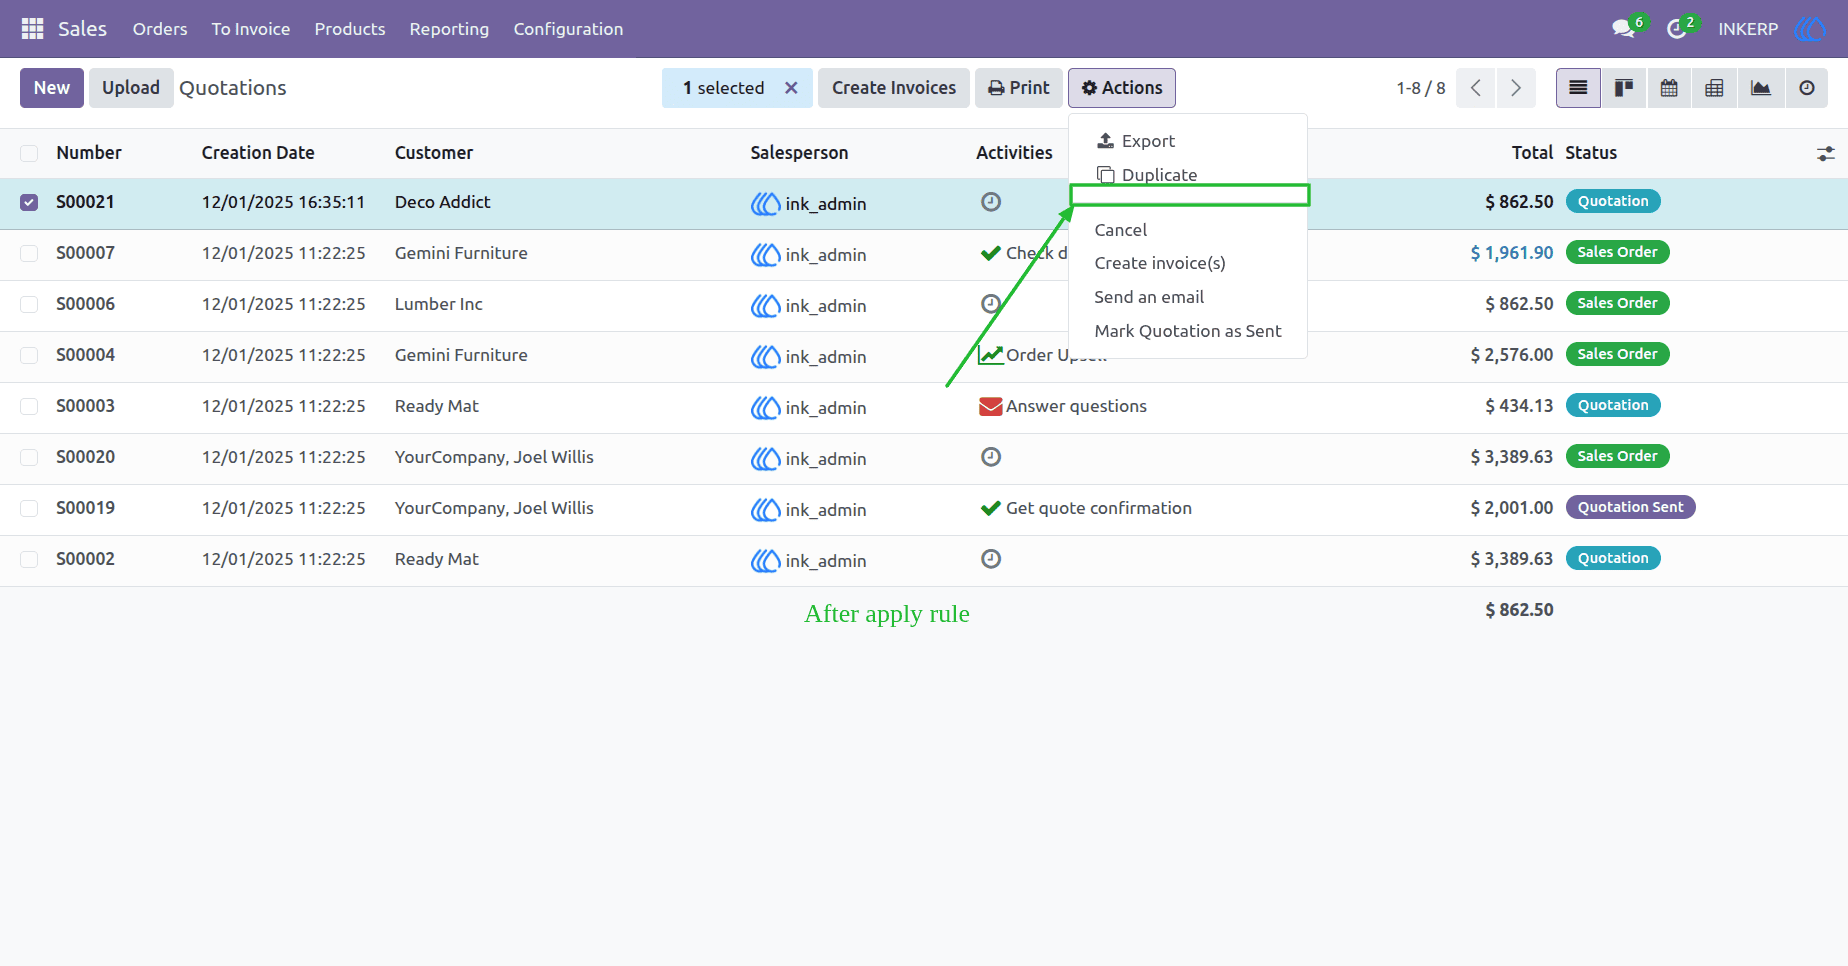
Task: Check the S00007 row checkbox
Action: pyautogui.click(x=29, y=254)
